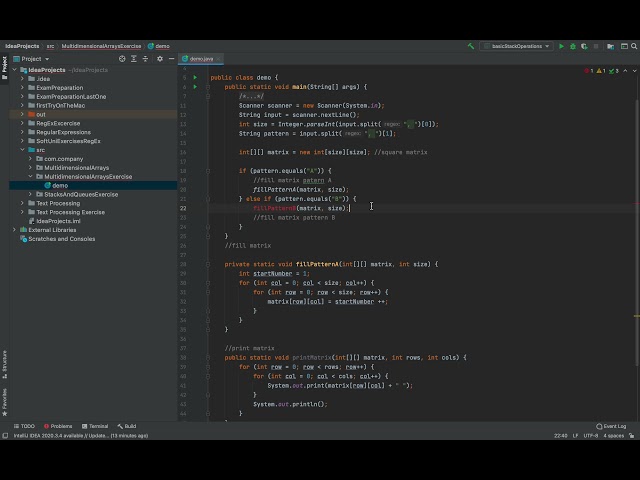Go to next highlighted error arrow
This screenshot has width=640, height=480.
coord(634,71)
